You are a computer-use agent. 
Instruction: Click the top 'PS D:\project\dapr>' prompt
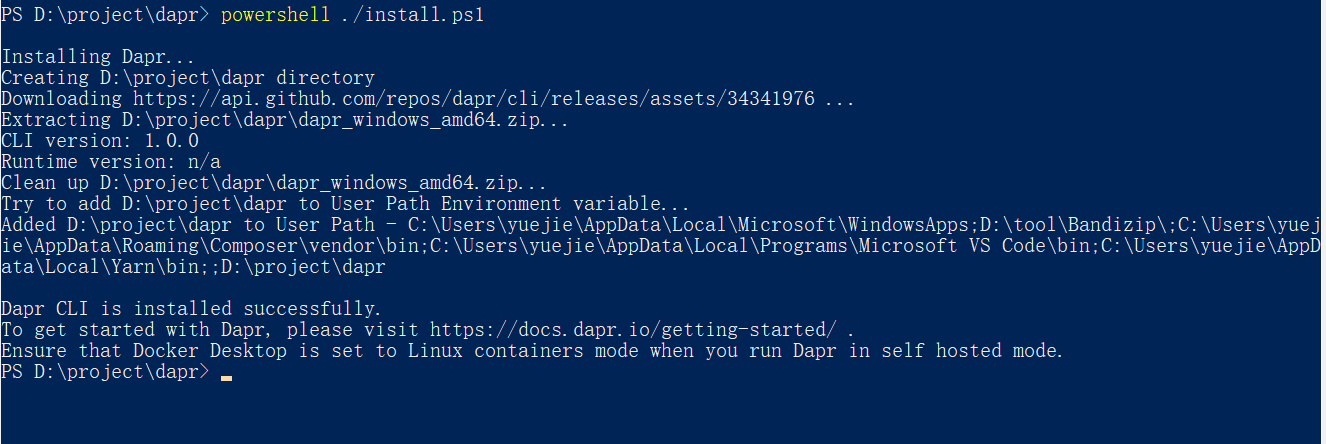tap(106, 16)
